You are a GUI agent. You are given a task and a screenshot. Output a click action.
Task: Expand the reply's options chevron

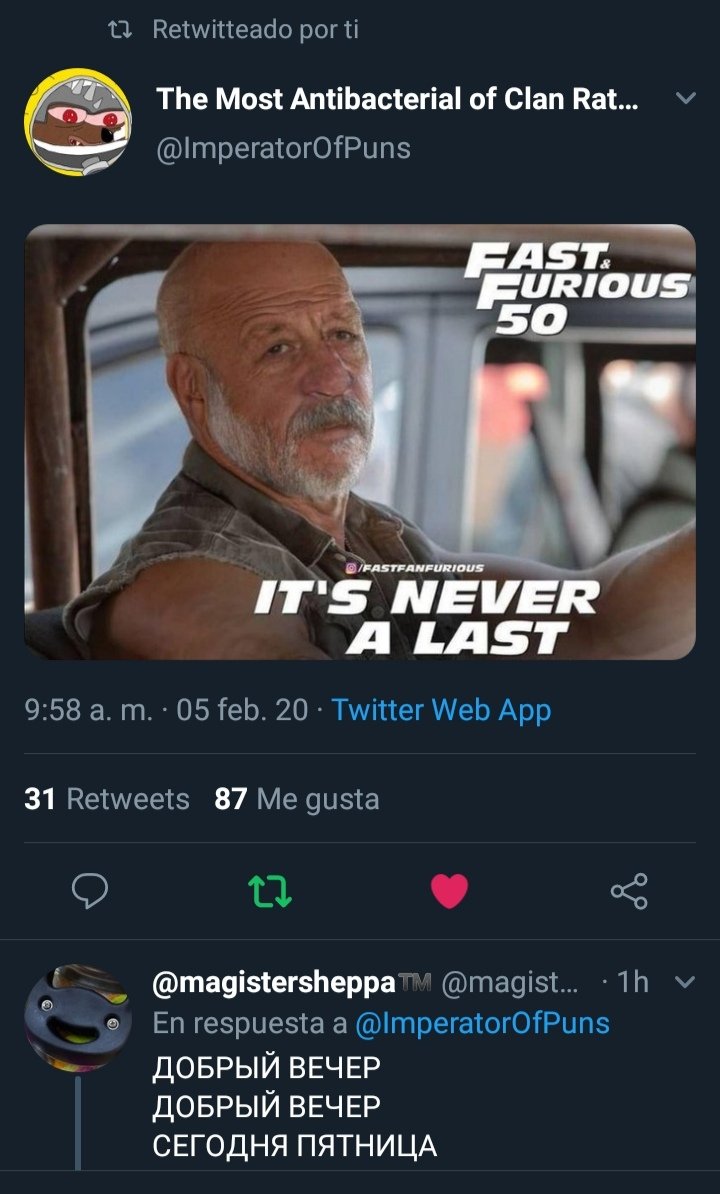pyautogui.click(x=686, y=982)
